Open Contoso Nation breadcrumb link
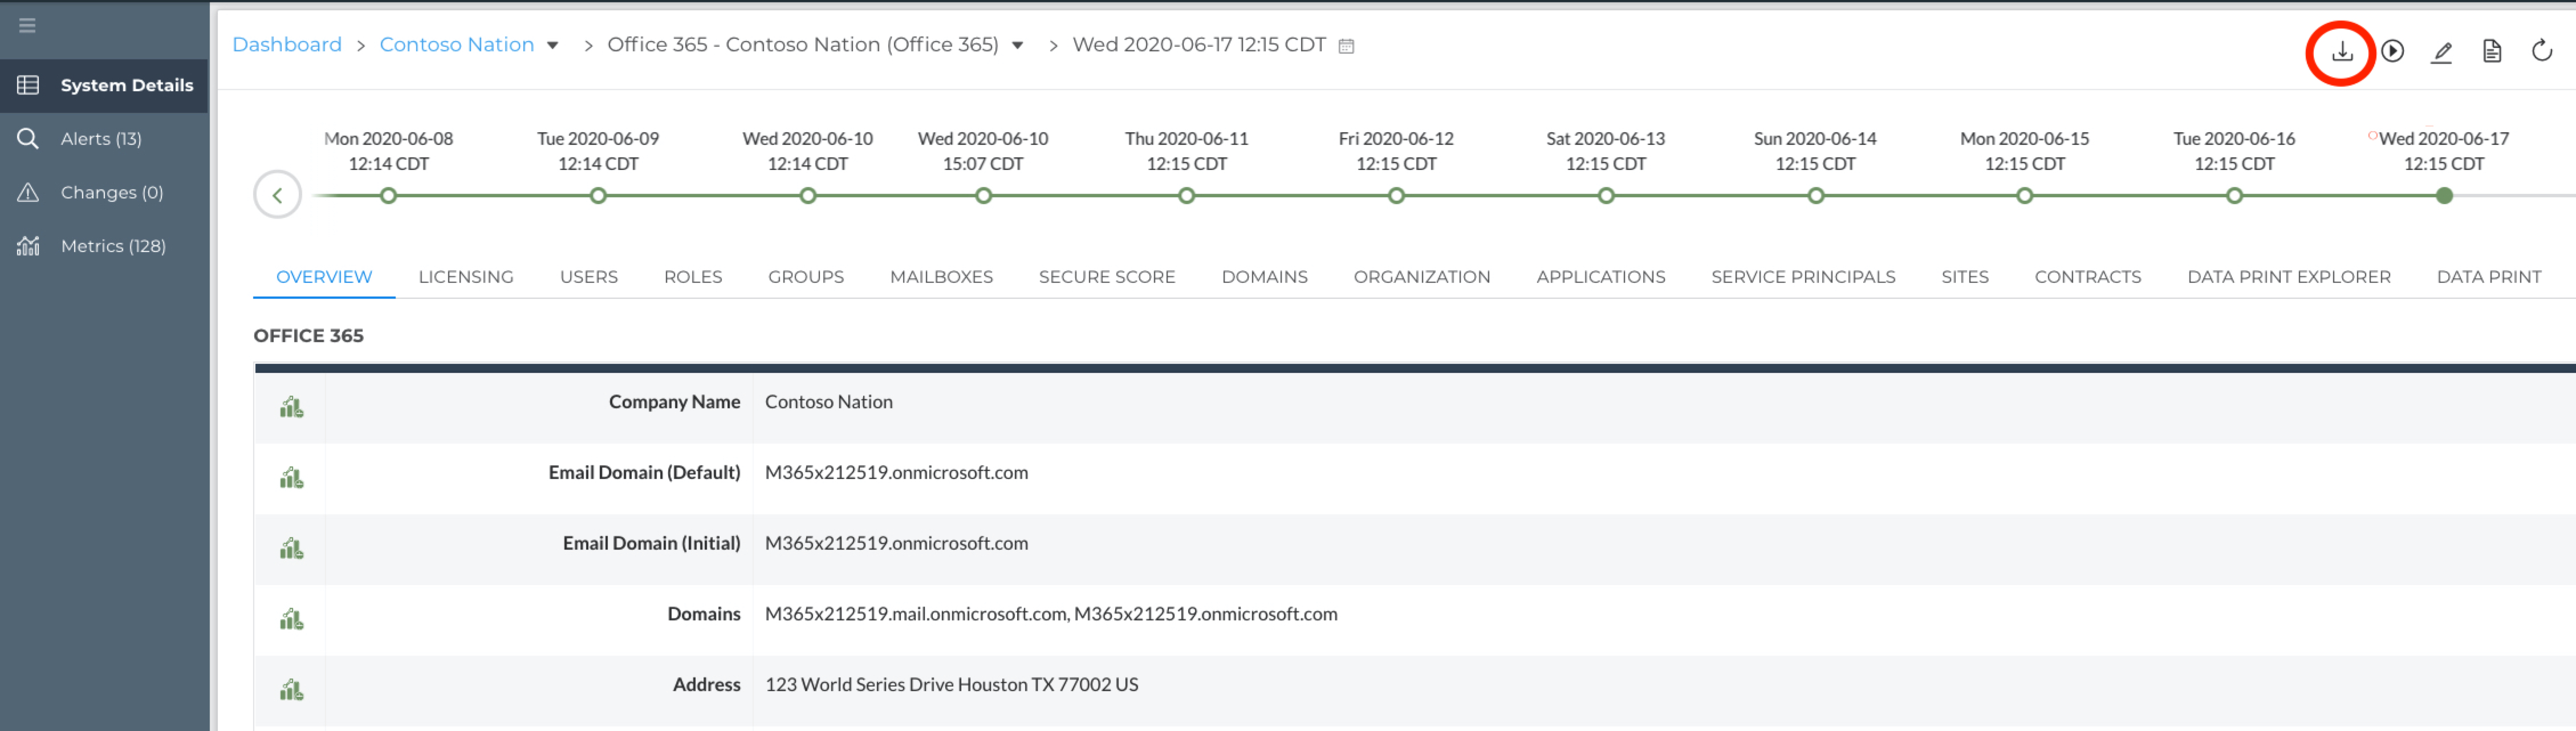2576x731 pixels. click(457, 45)
